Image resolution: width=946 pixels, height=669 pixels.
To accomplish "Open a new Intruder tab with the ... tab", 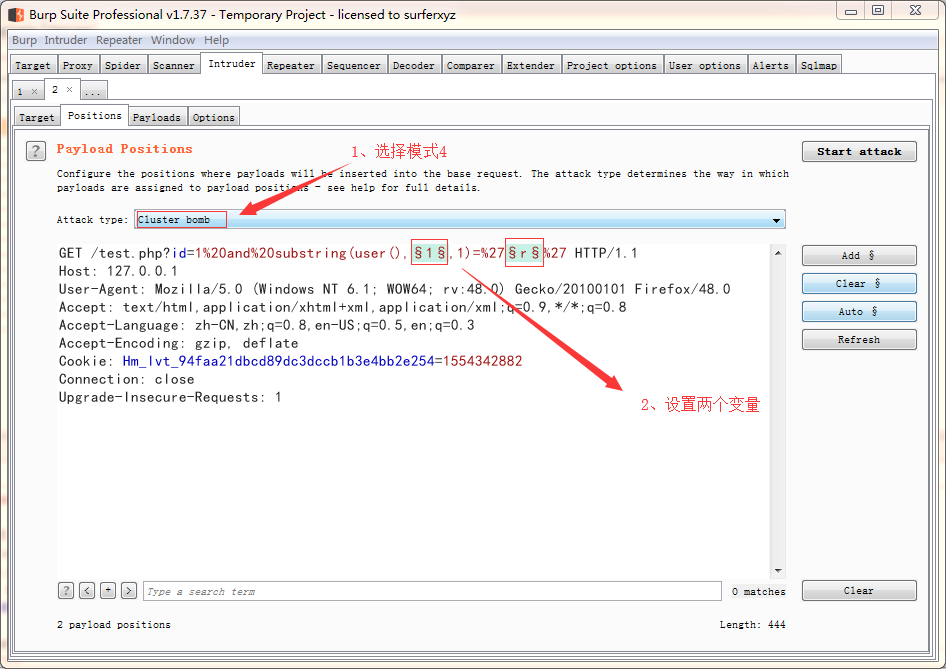I will click(93, 92).
